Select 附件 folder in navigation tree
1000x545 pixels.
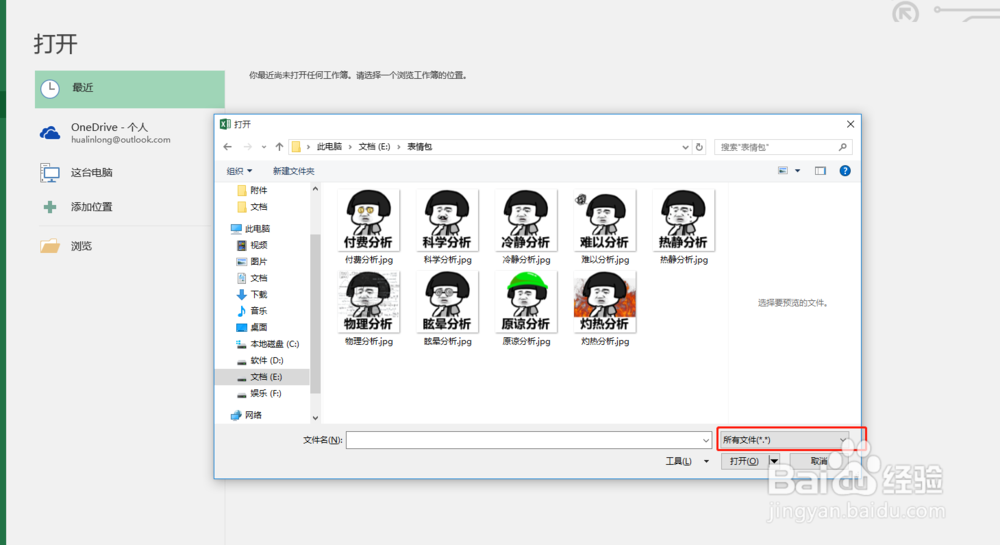[x=253, y=190]
